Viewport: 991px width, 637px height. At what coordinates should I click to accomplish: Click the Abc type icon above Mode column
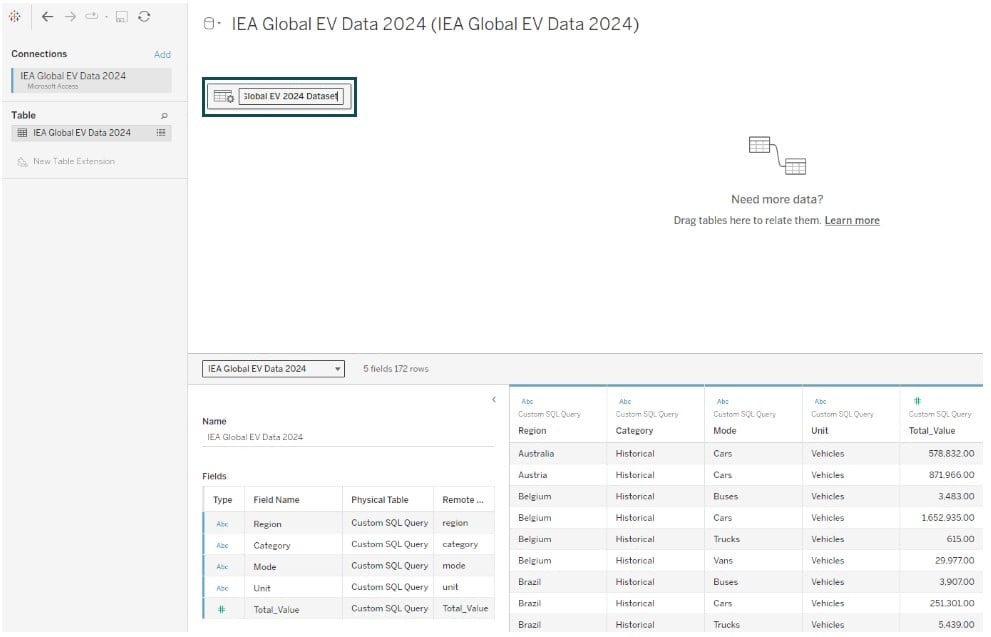coord(723,402)
